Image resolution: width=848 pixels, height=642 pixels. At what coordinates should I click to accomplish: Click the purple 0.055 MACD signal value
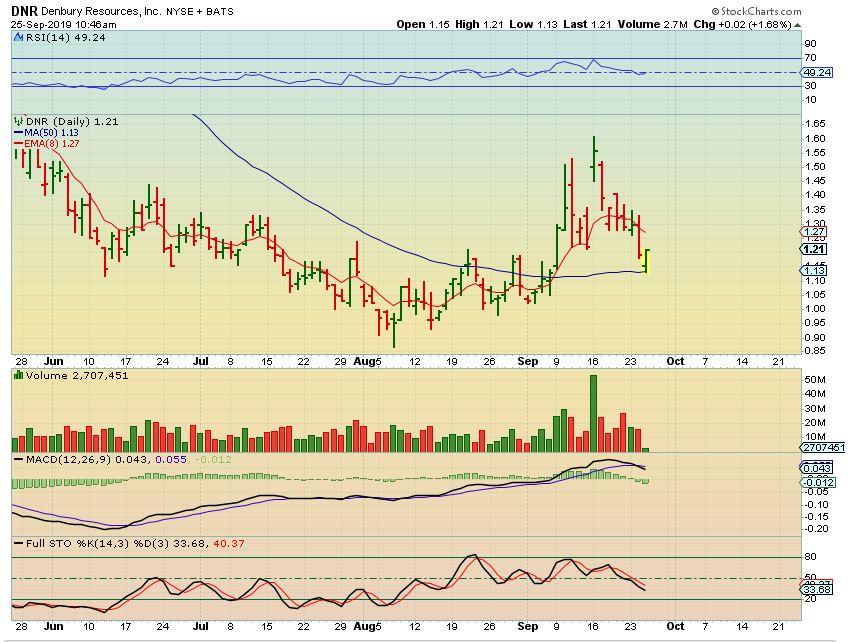[x=171, y=459]
